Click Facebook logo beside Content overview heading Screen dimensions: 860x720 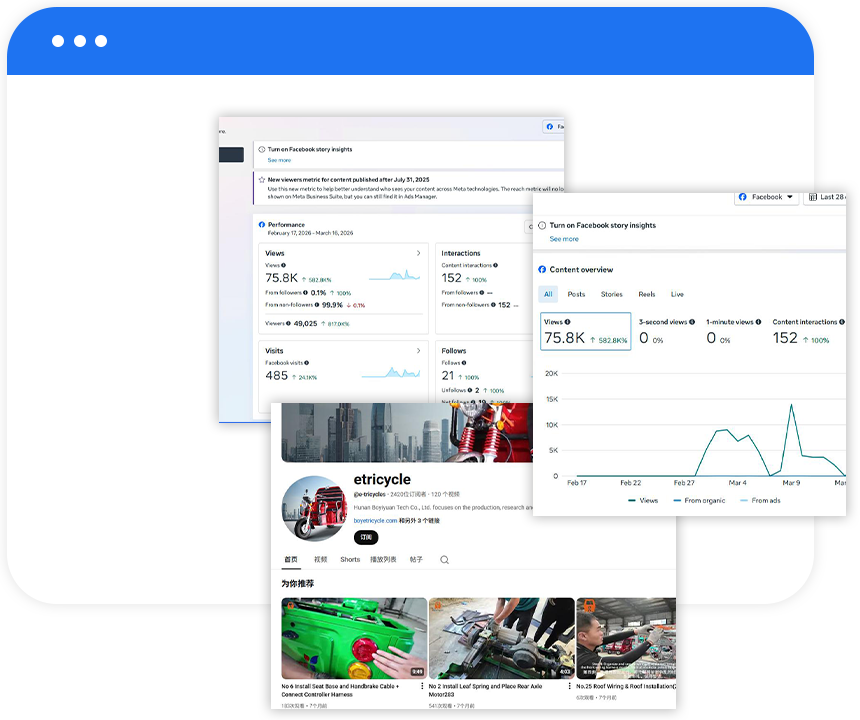(x=542, y=270)
